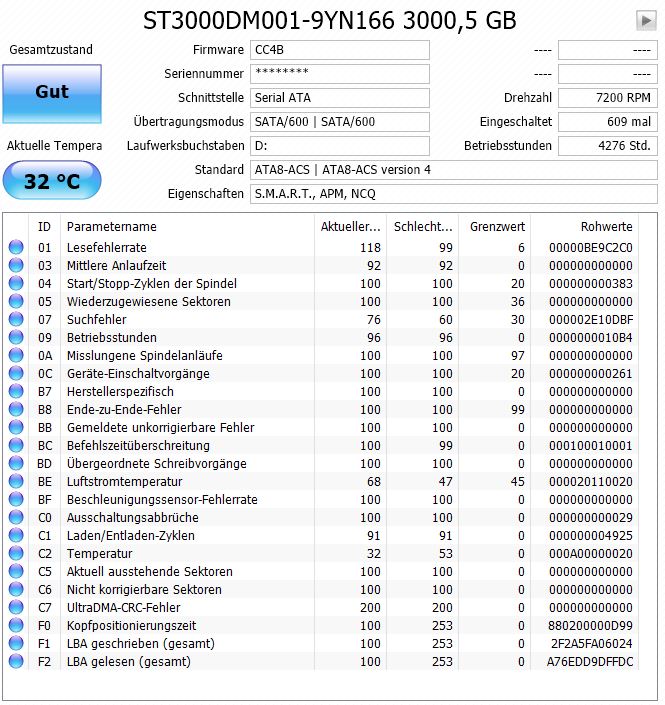Click the status orb for Suchfehler
The height and width of the screenshot is (705, 665).
[x=16, y=319]
